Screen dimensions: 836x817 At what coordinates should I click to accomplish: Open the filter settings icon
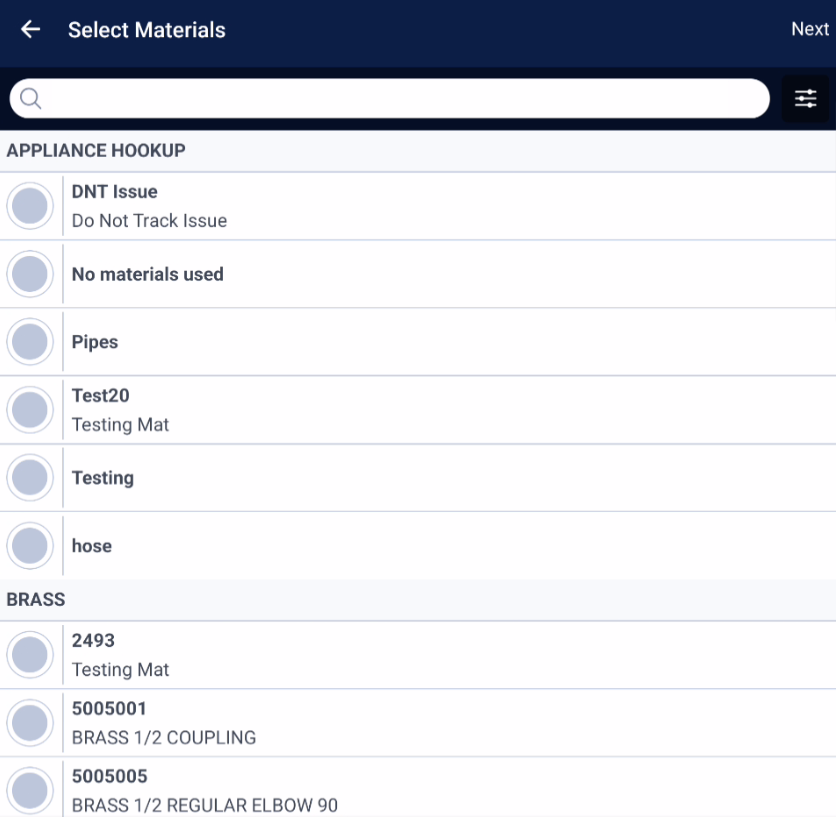coord(805,99)
